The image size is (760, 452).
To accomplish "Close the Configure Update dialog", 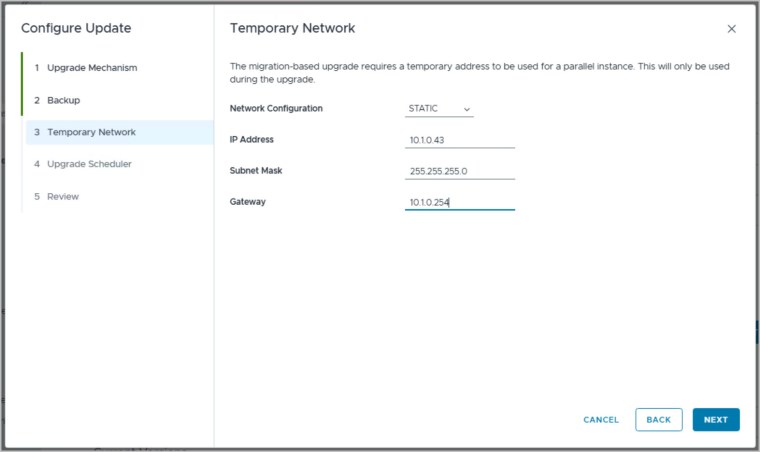I will (x=731, y=29).
